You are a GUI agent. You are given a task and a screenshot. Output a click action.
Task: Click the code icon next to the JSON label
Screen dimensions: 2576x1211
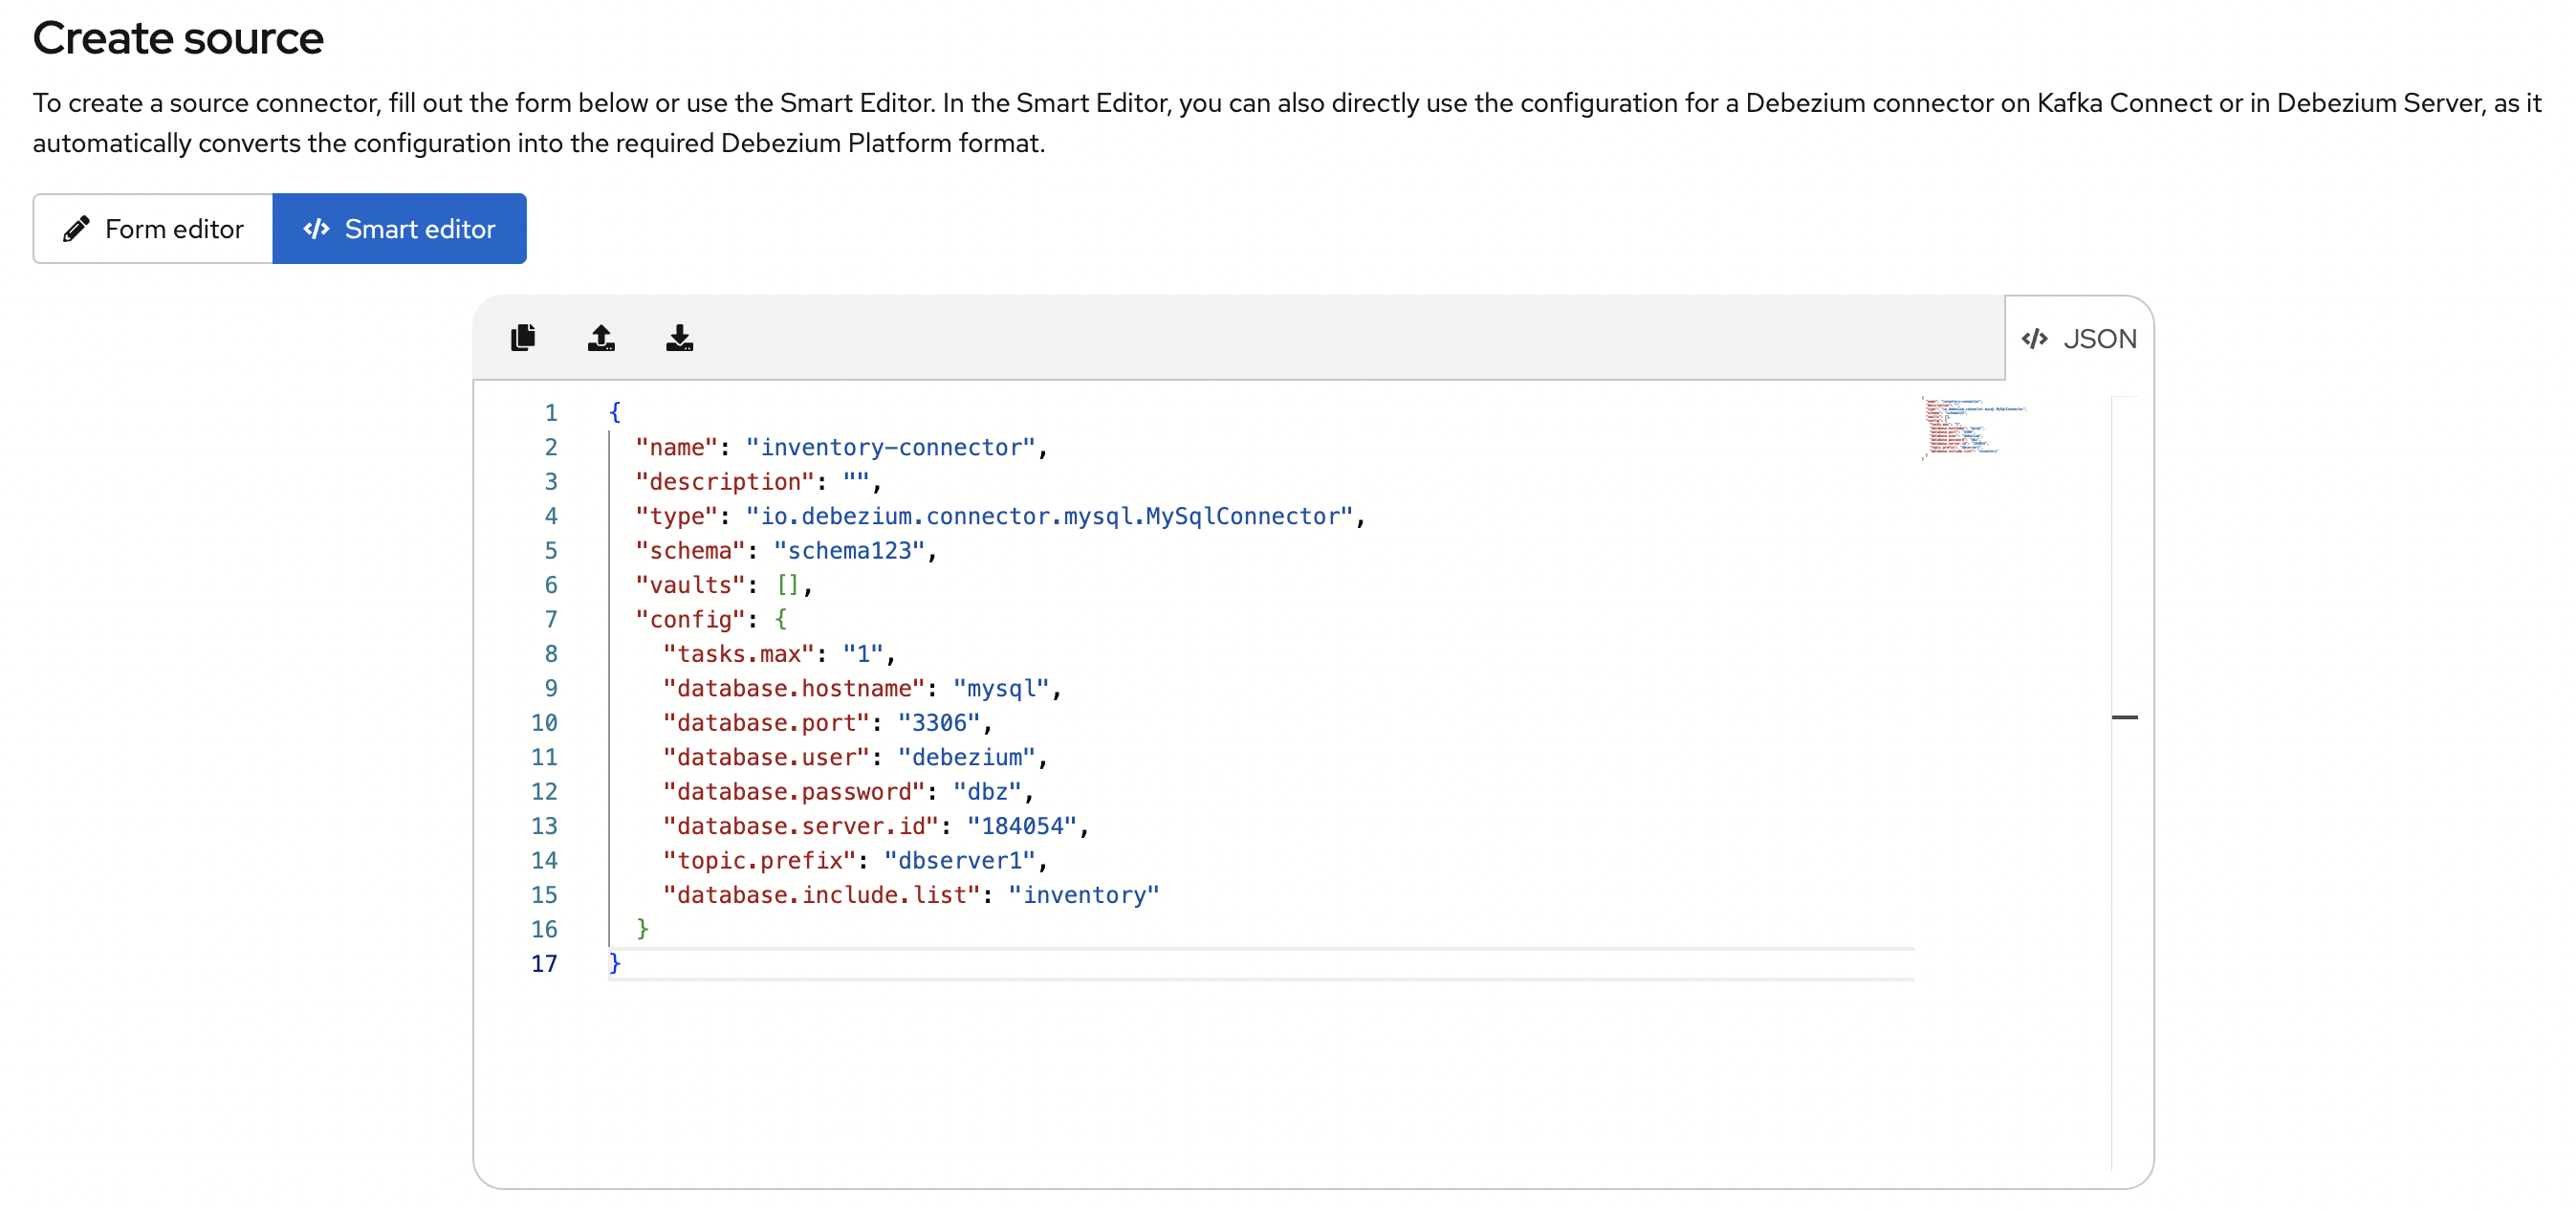tap(2034, 338)
